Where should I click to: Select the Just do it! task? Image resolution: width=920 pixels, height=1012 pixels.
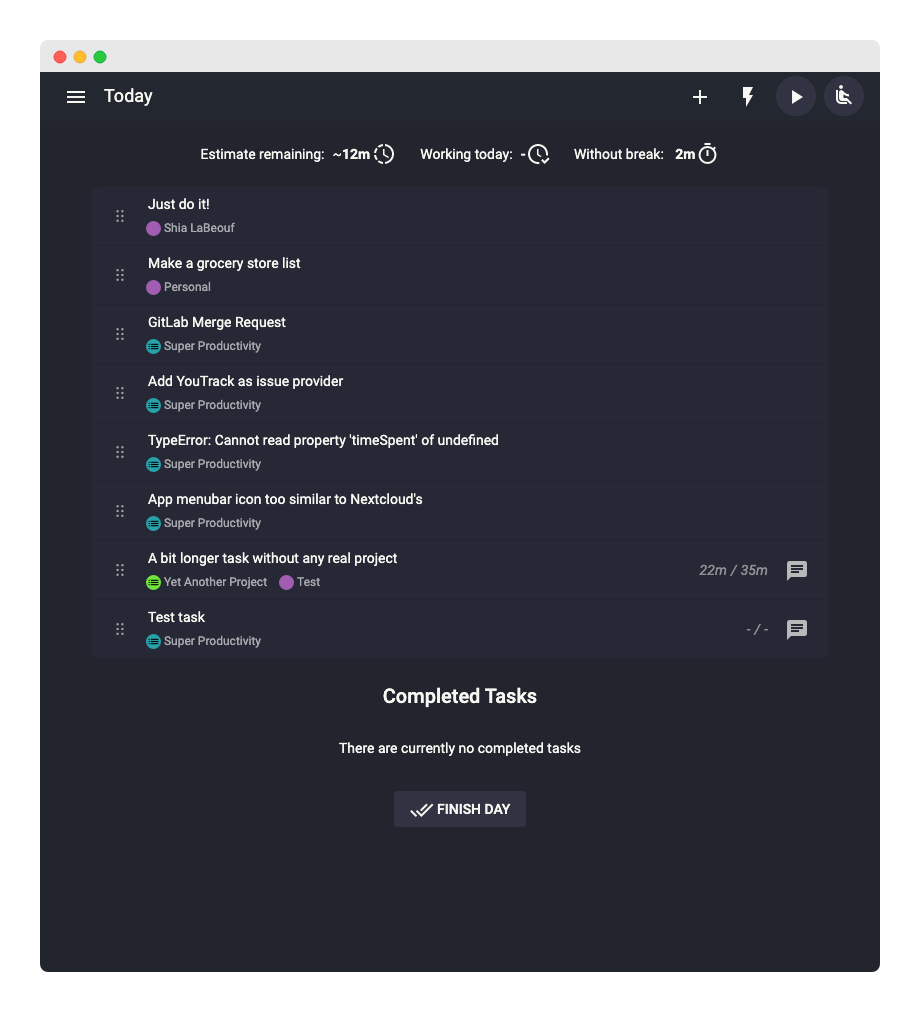(x=179, y=204)
